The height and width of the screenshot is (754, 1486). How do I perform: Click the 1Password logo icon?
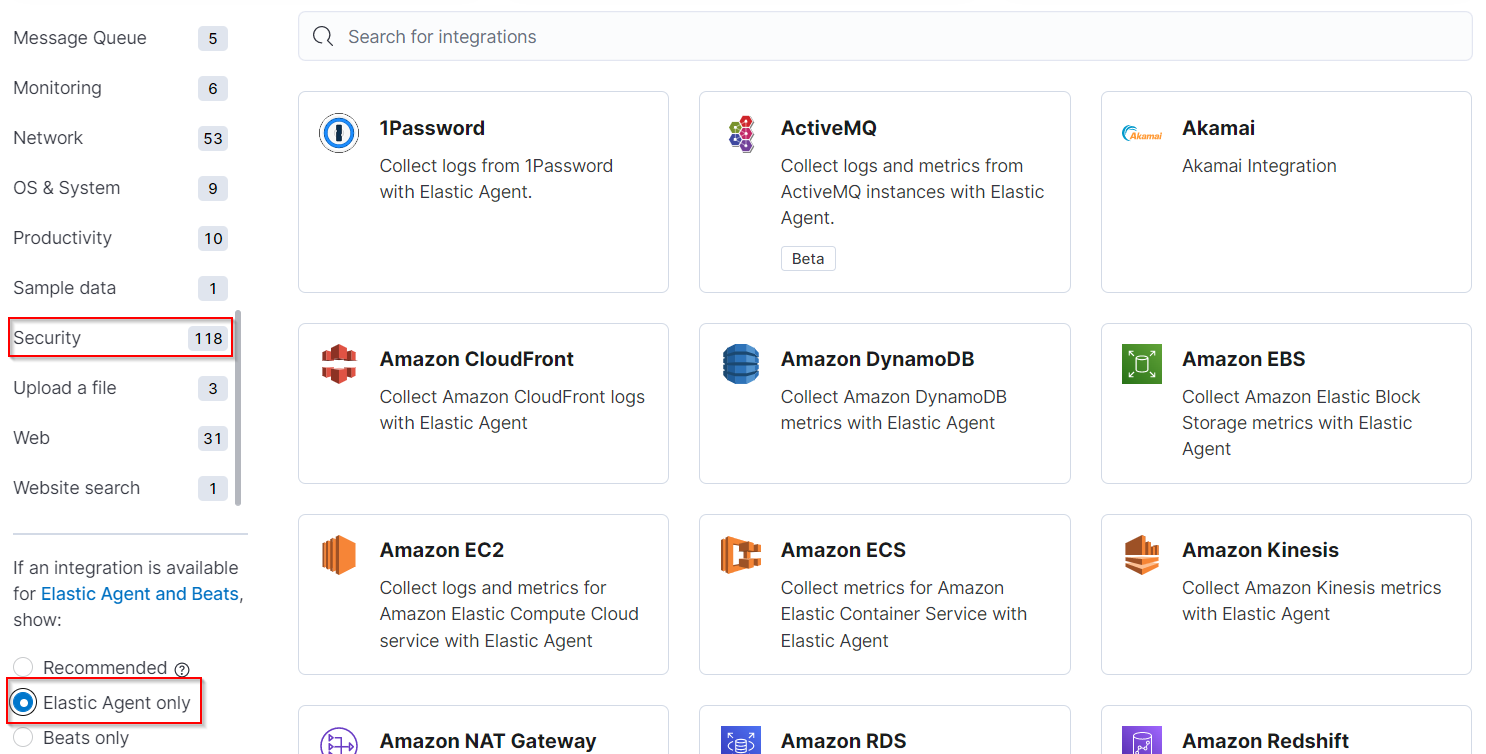coord(339,132)
